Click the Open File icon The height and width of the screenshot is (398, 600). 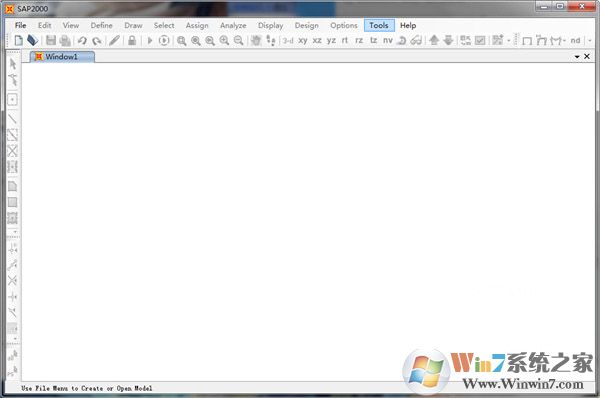click(33, 40)
